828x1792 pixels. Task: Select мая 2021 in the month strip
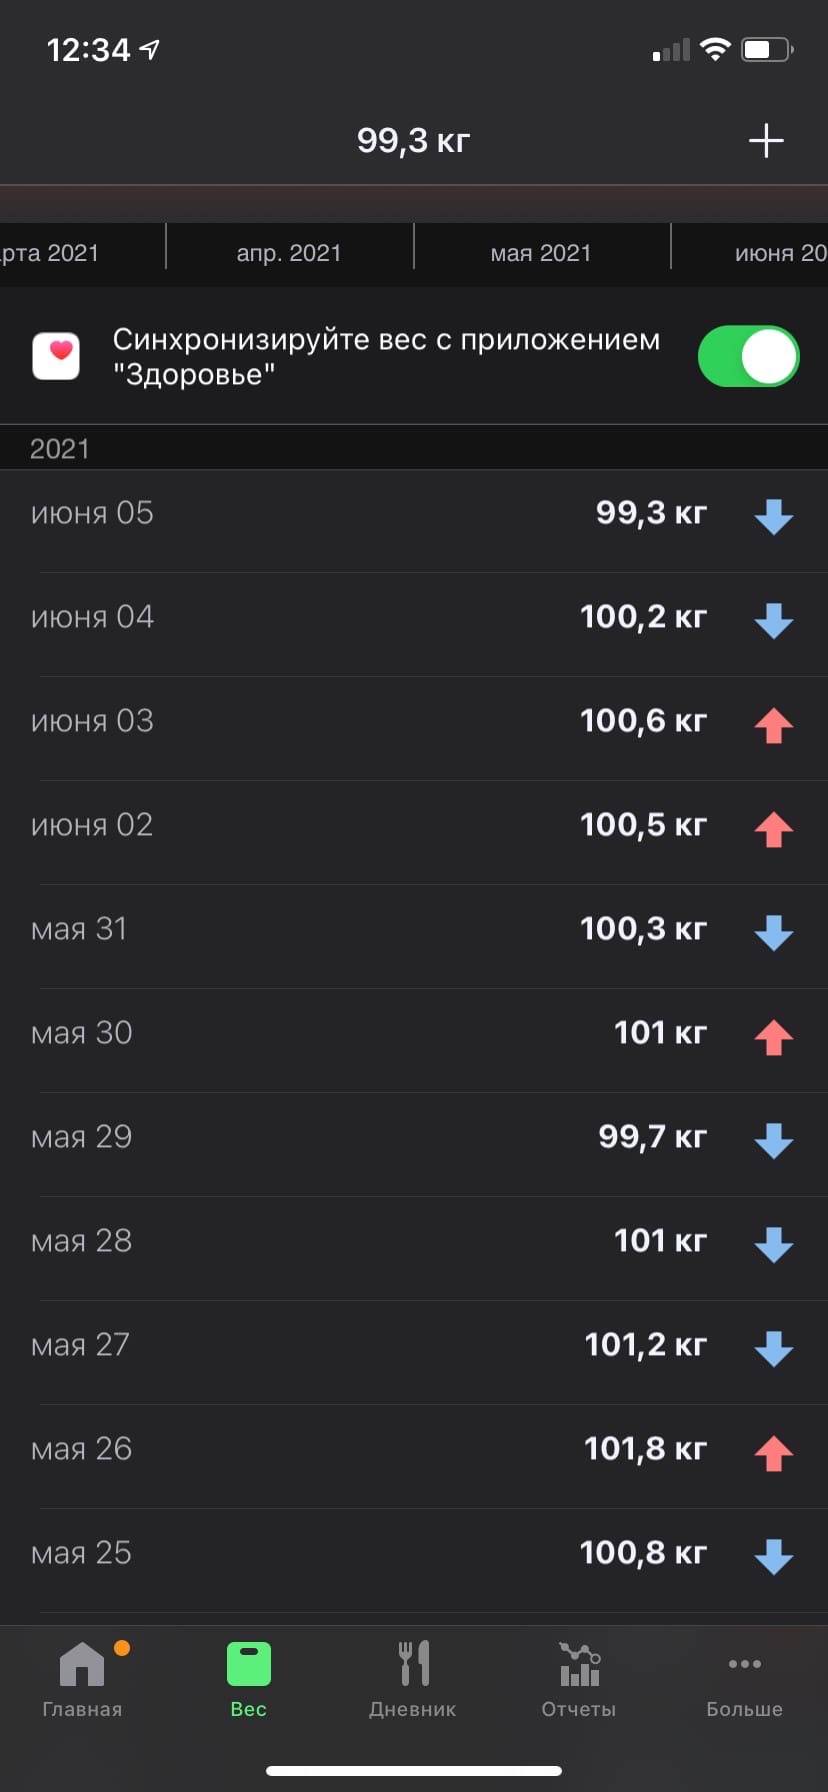click(x=541, y=254)
